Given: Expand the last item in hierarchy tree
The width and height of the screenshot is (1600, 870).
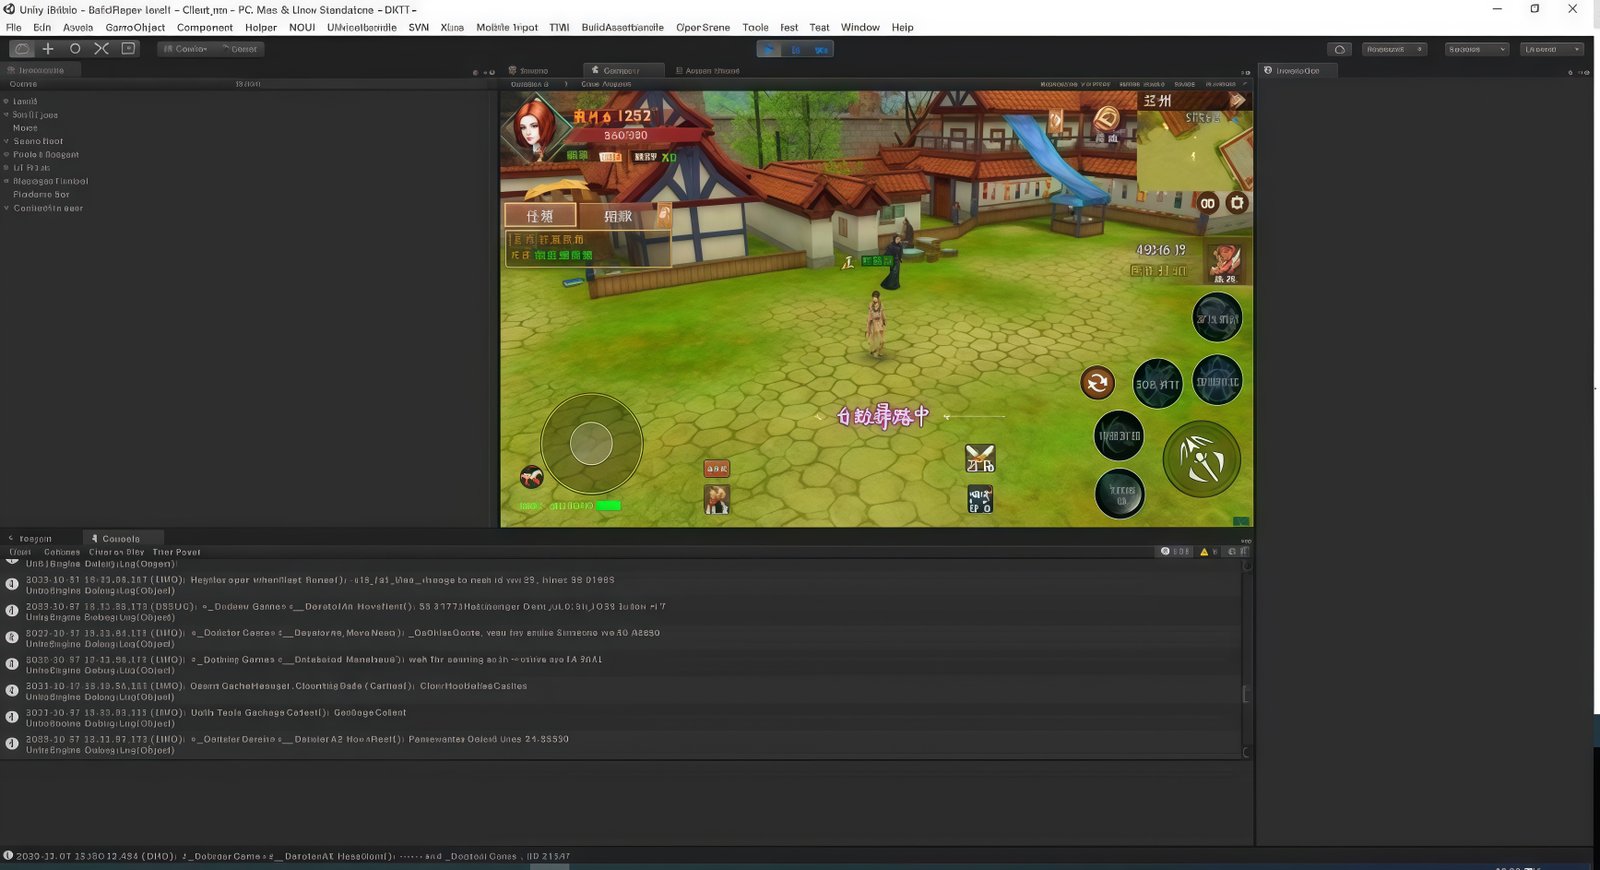Looking at the screenshot, I should [6, 209].
